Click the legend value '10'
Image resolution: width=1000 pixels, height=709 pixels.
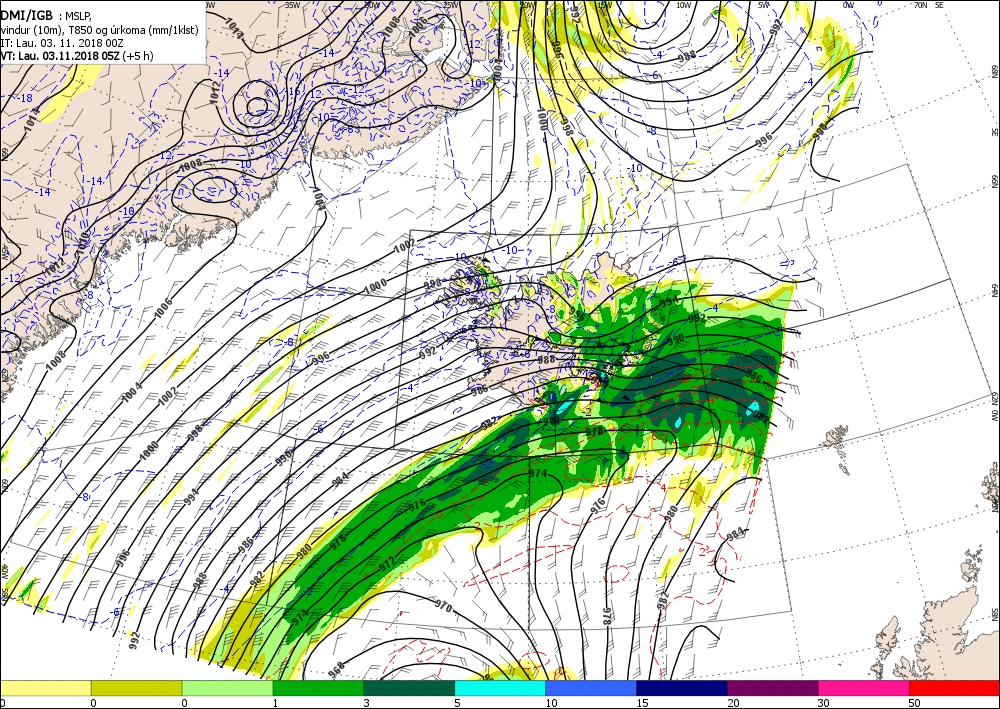(x=552, y=703)
